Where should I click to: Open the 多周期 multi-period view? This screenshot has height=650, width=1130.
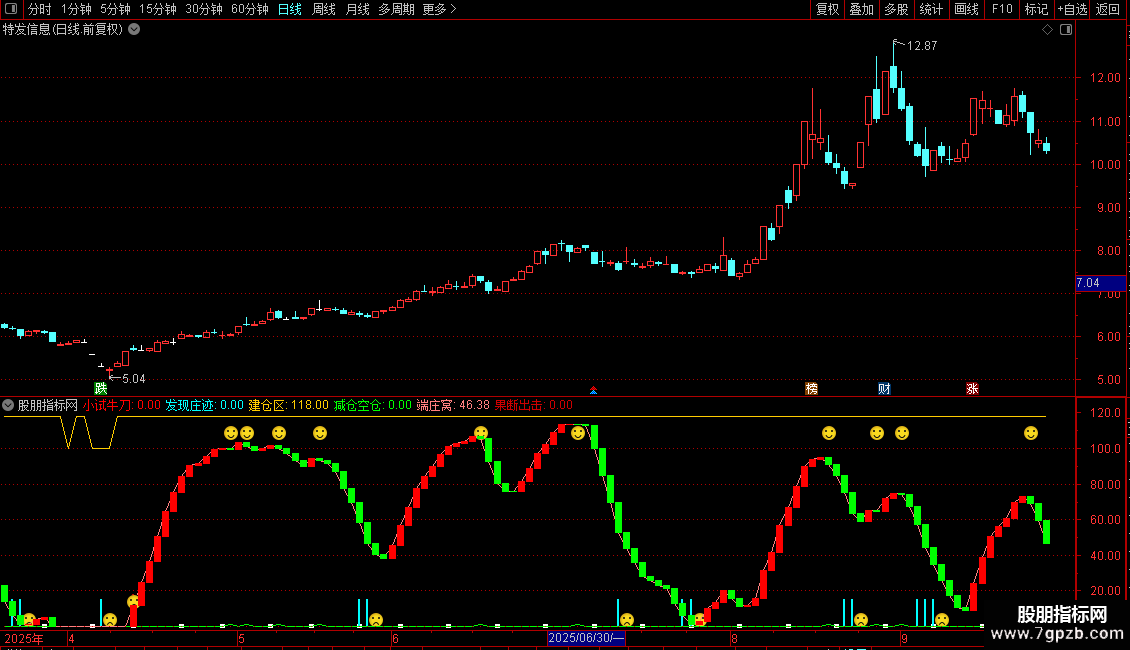pos(396,9)
